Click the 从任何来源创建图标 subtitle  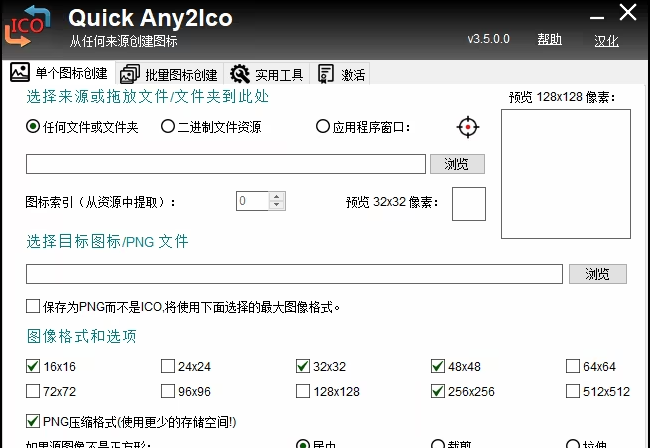point(124,41)
